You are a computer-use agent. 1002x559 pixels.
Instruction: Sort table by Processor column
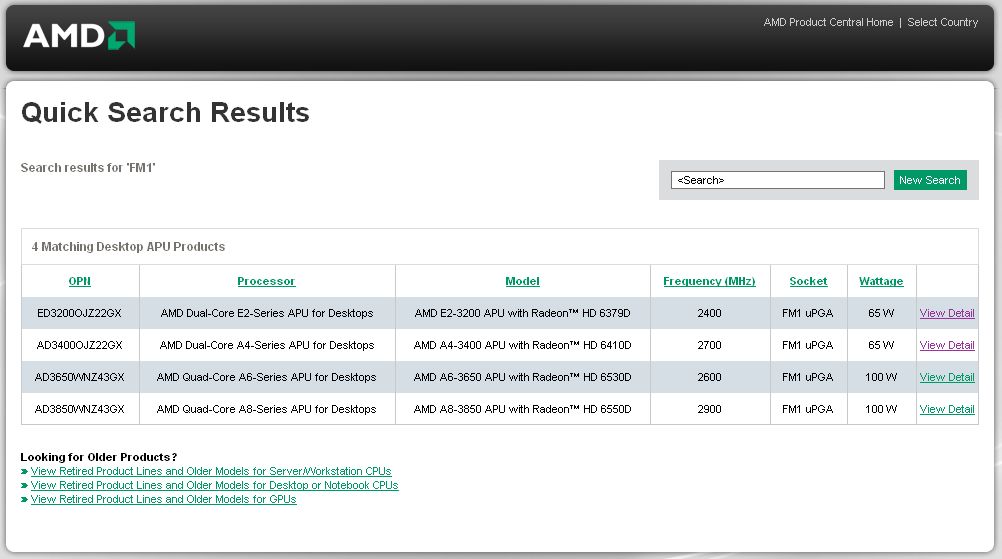266,281
